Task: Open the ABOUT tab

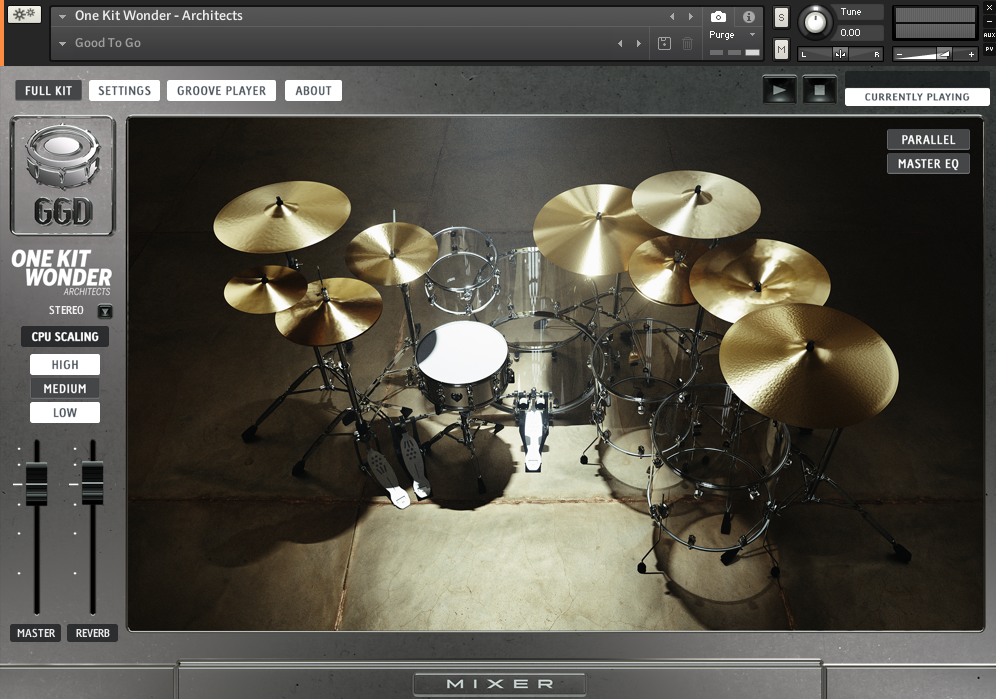Action: tap(313, 91)
